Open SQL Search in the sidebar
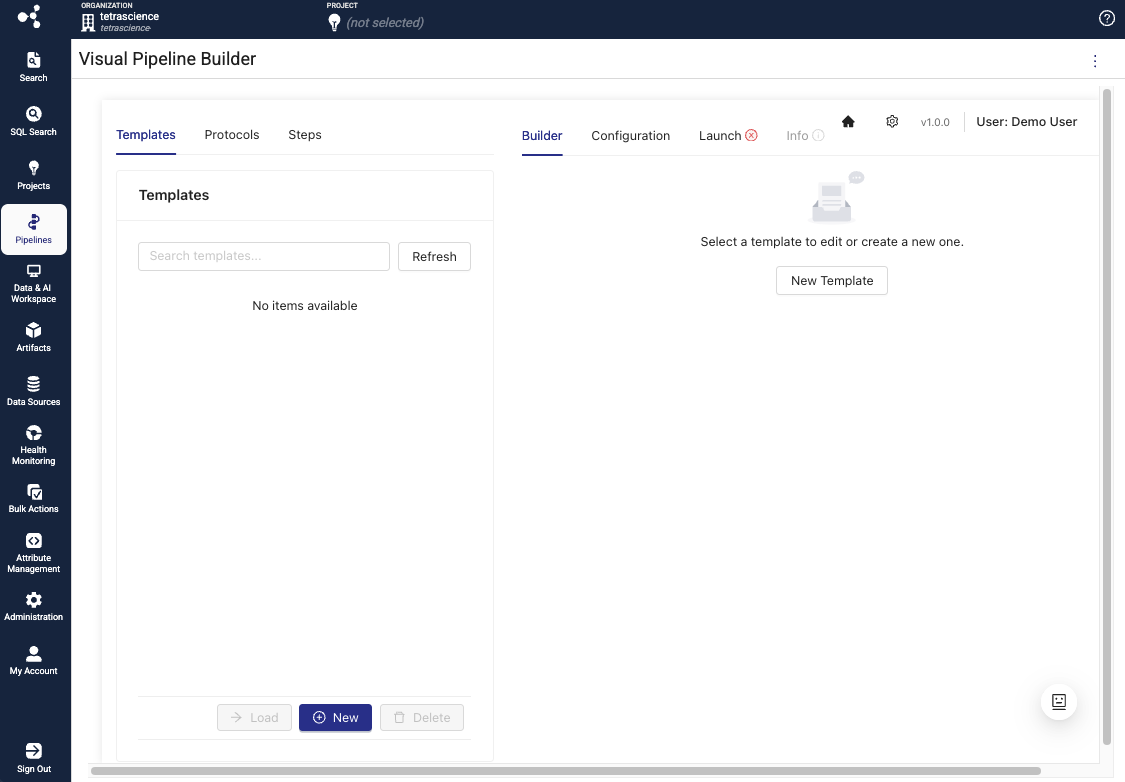The image size is (1125, 782). pyautogui.click(x=33, y=121)
